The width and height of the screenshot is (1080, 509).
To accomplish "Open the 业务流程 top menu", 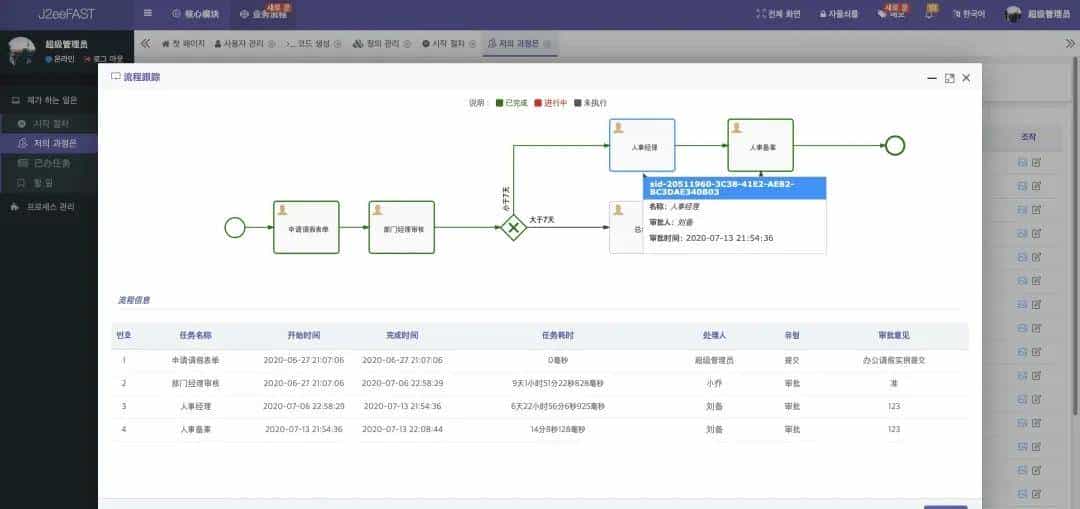I will click(264, 14).
